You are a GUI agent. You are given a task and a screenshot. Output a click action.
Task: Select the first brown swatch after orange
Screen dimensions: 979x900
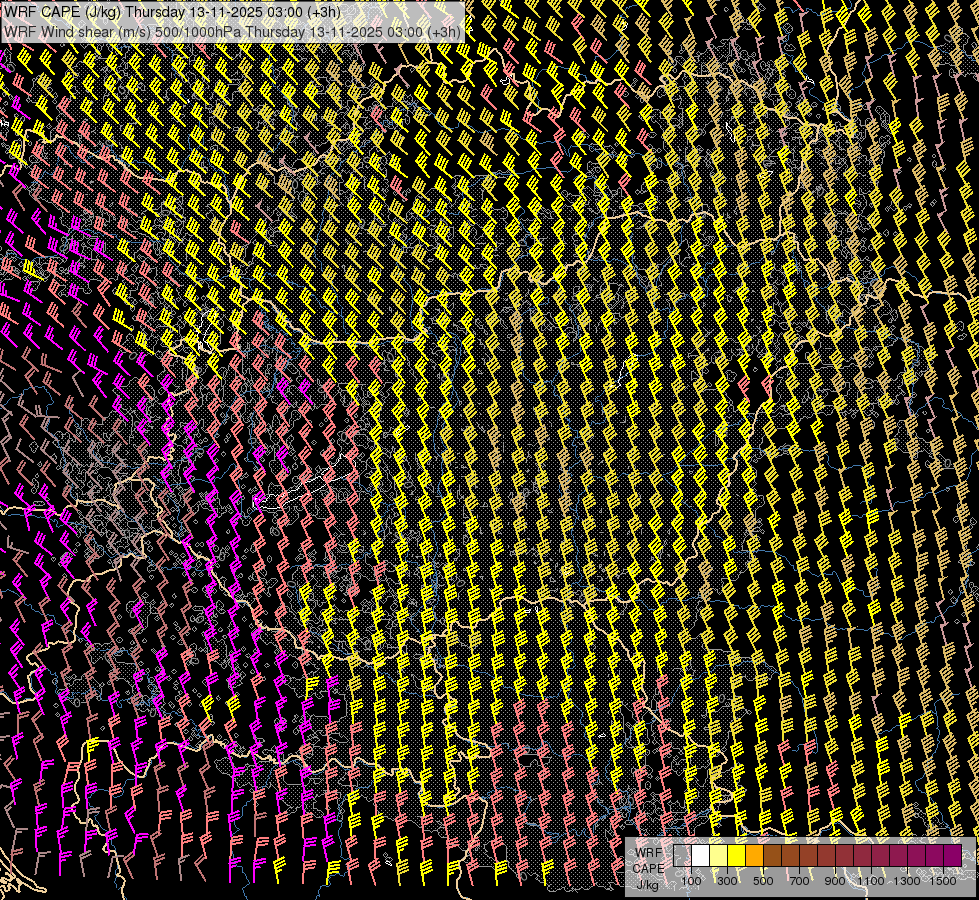point(772,856)
